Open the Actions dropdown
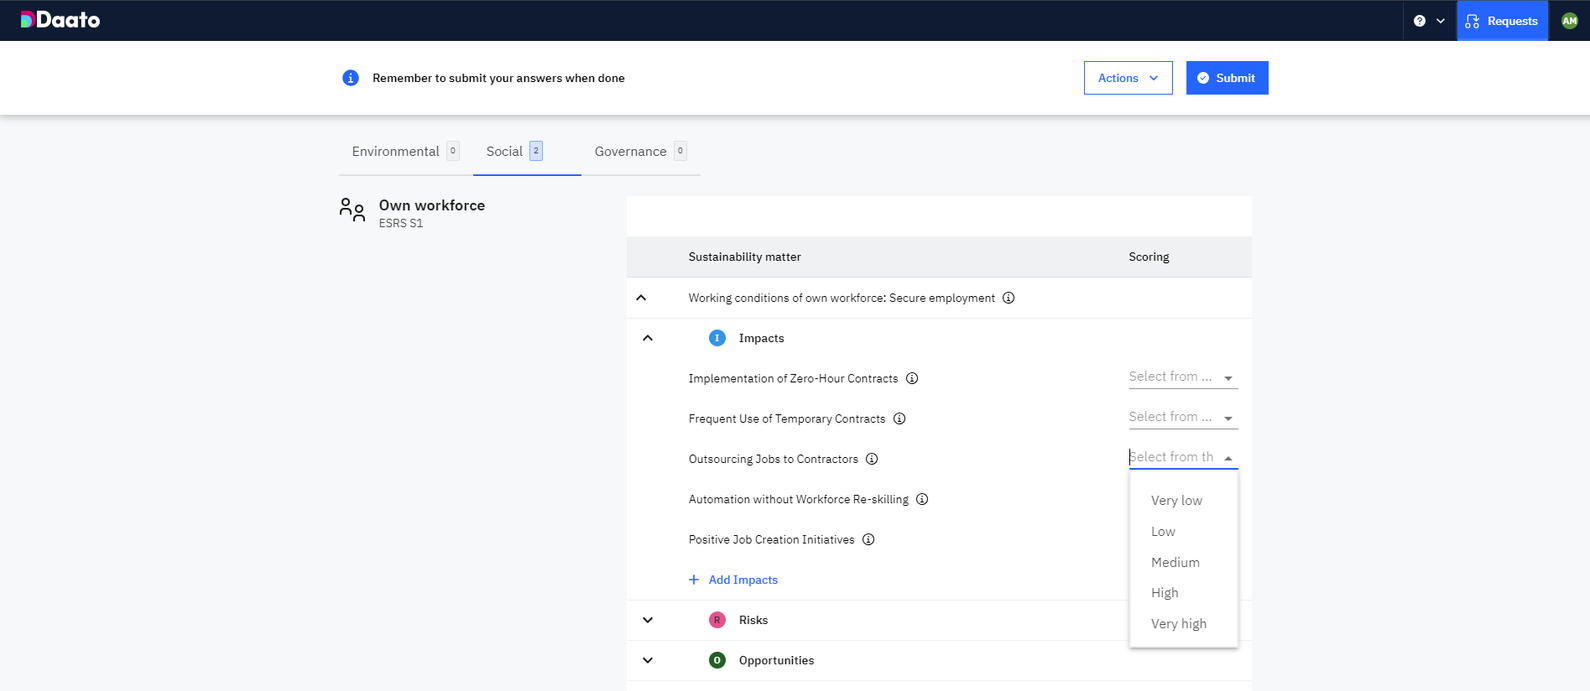1590x691 pixels. (x=1127, y=78)
